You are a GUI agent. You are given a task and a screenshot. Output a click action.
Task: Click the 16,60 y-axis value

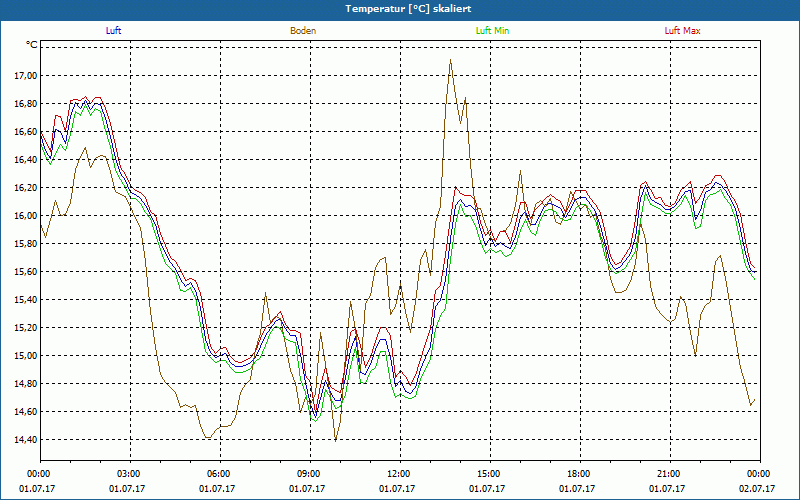(27, 132)
